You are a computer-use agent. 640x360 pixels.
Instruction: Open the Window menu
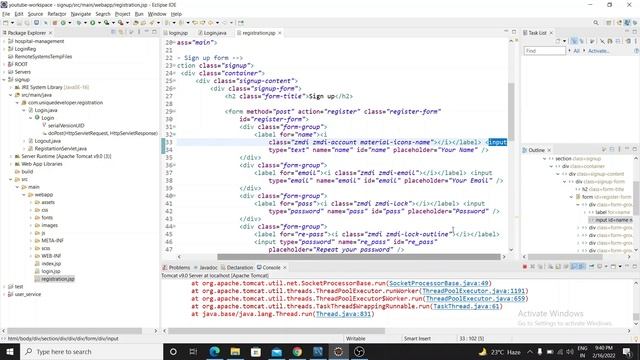(x=157, y=14)
